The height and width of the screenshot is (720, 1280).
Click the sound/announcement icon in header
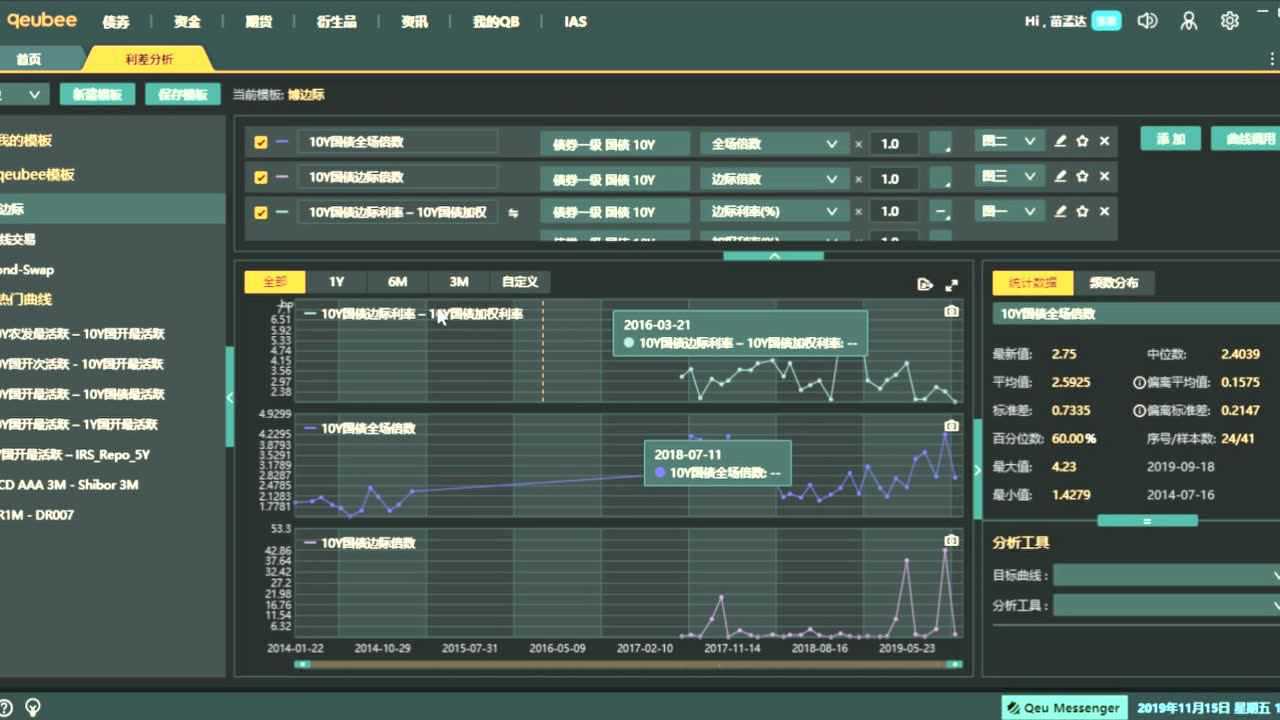tap(1148, 21)
